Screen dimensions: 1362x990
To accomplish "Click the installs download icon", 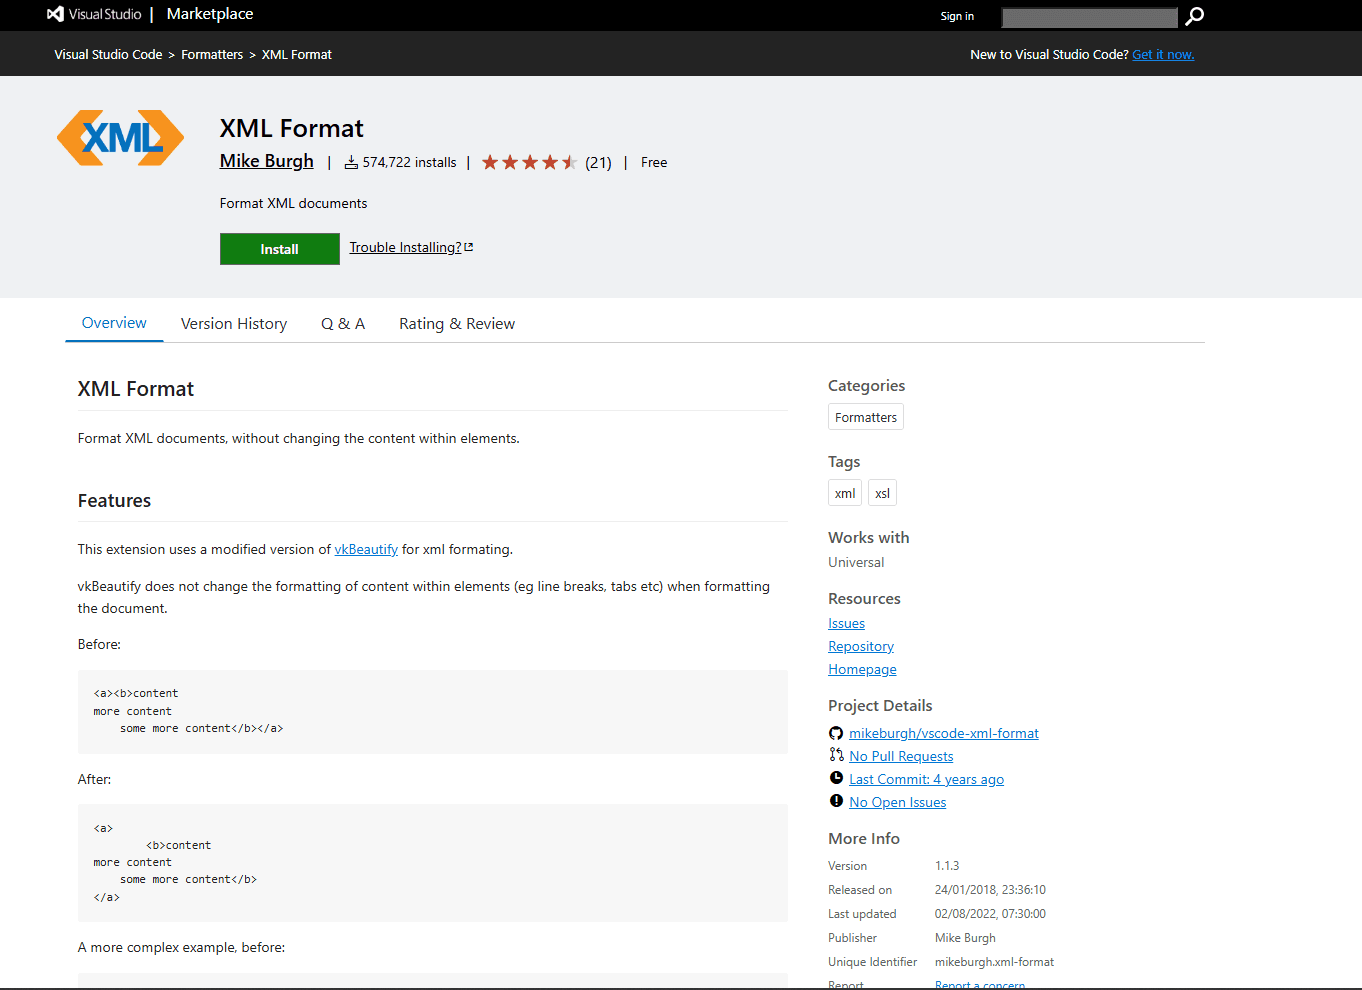I will pos(351,162).
